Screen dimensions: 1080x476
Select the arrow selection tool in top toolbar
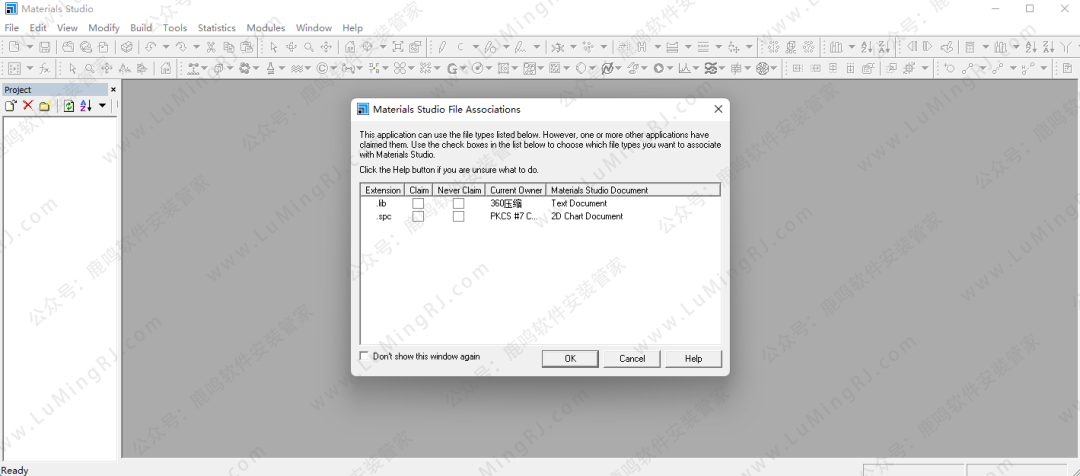point(273,47)
